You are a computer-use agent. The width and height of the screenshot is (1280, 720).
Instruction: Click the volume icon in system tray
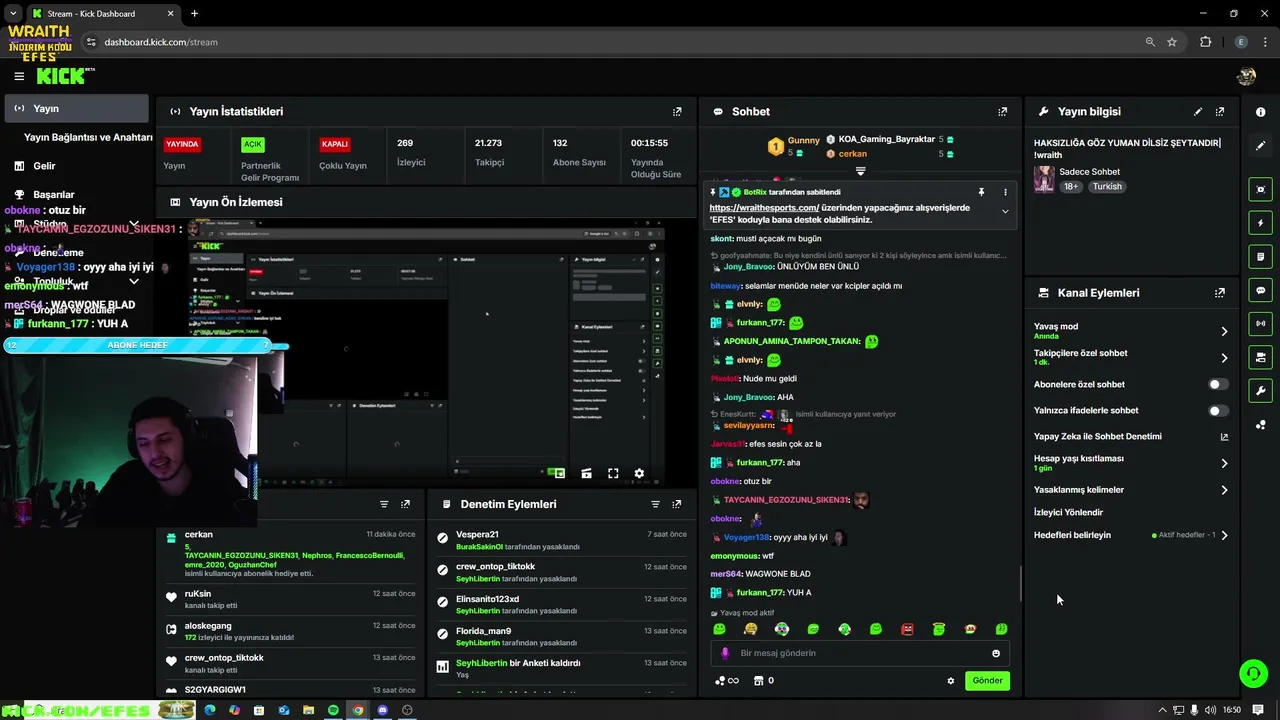coord(1210,710)
